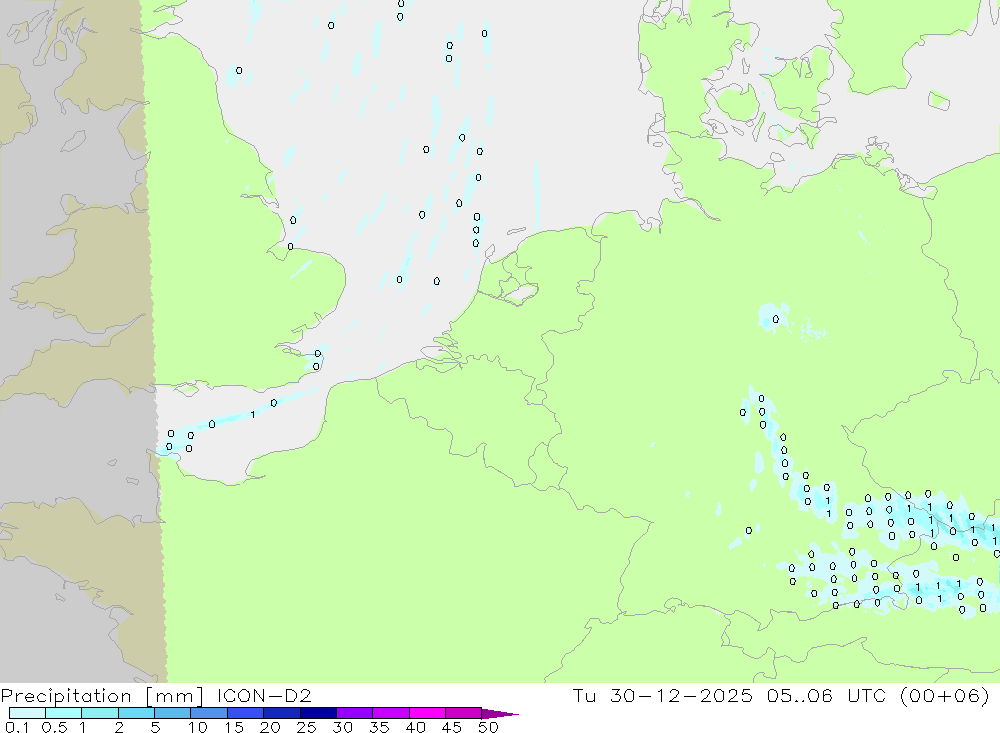Select the 20–25 mm legend swatch
The image size is (1000, 733).
click(x=282, y=713)
